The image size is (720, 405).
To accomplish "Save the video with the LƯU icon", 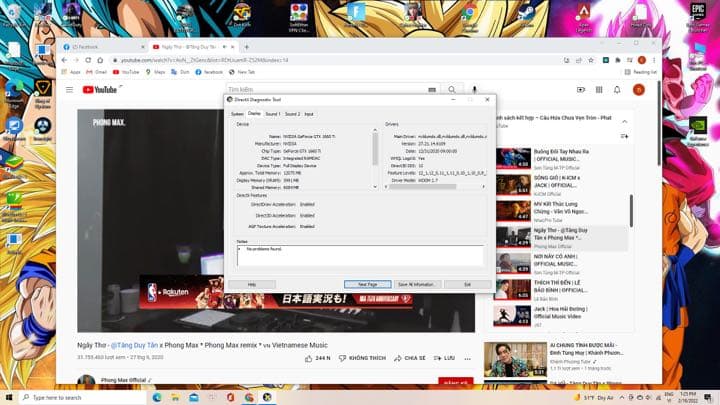I will [x=436, y=357].
